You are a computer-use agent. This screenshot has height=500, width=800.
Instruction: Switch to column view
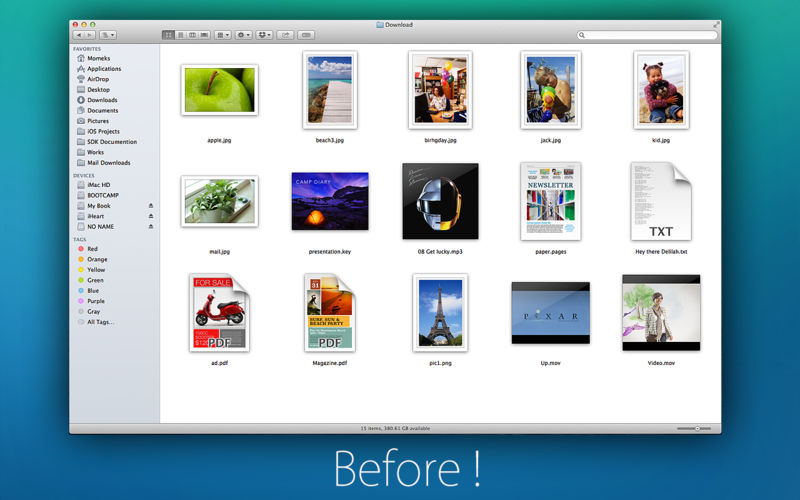point(192,35)
